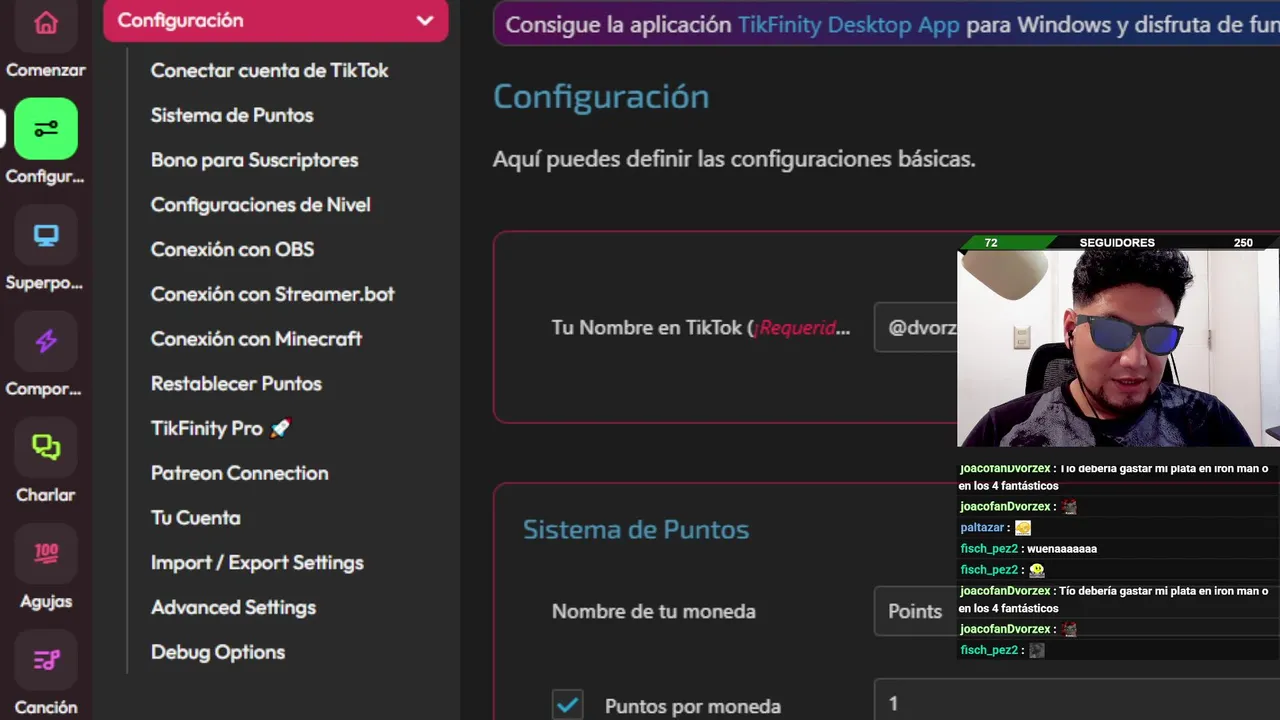Viewport: 1280px width, 720px height.
Task: Open Conectar cuenta de TikTok
Action: pyautogui.click(x=269, y=70)
